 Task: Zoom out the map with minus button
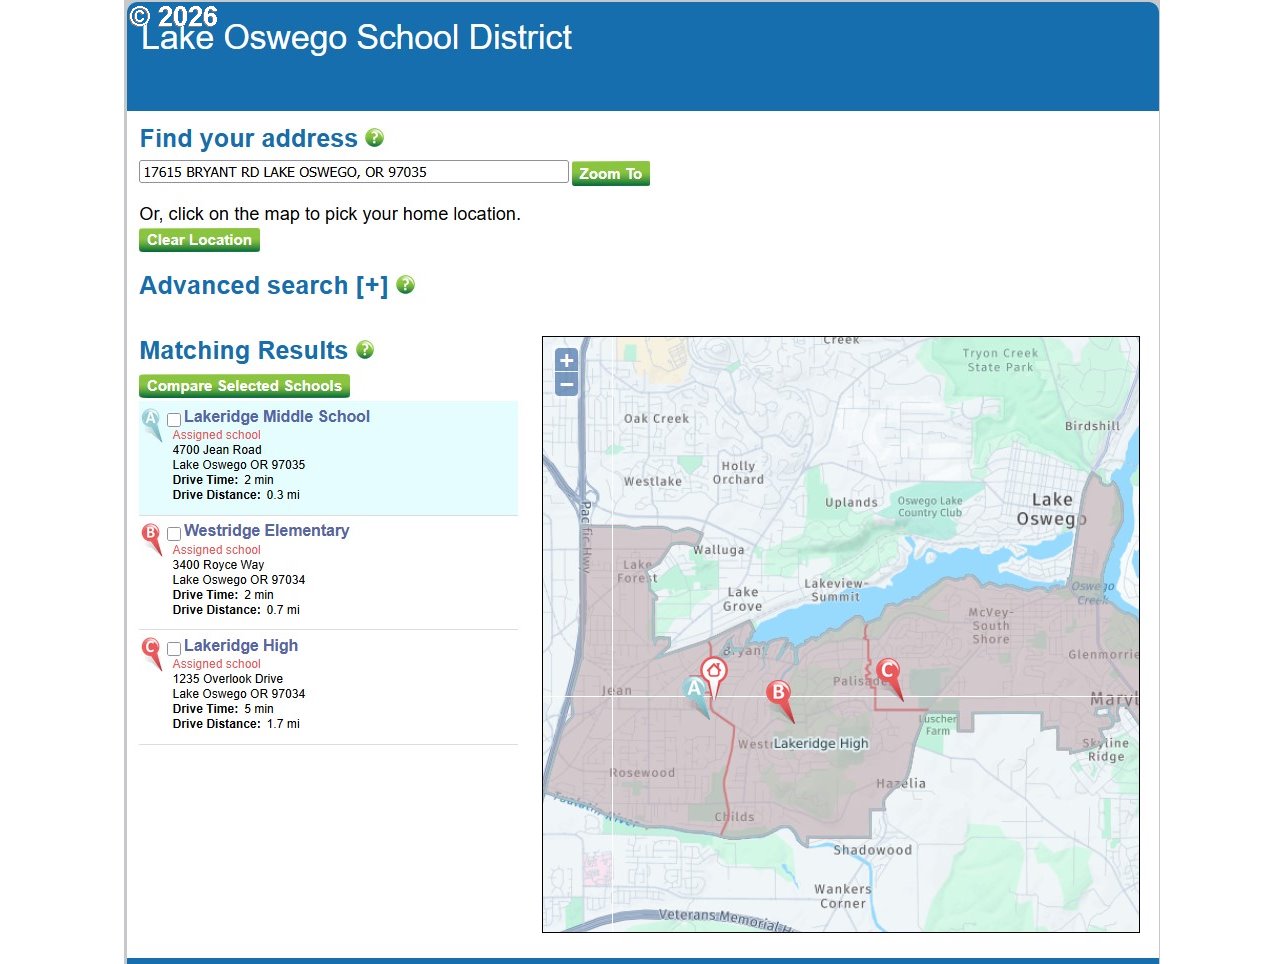(x=566, y=384)
